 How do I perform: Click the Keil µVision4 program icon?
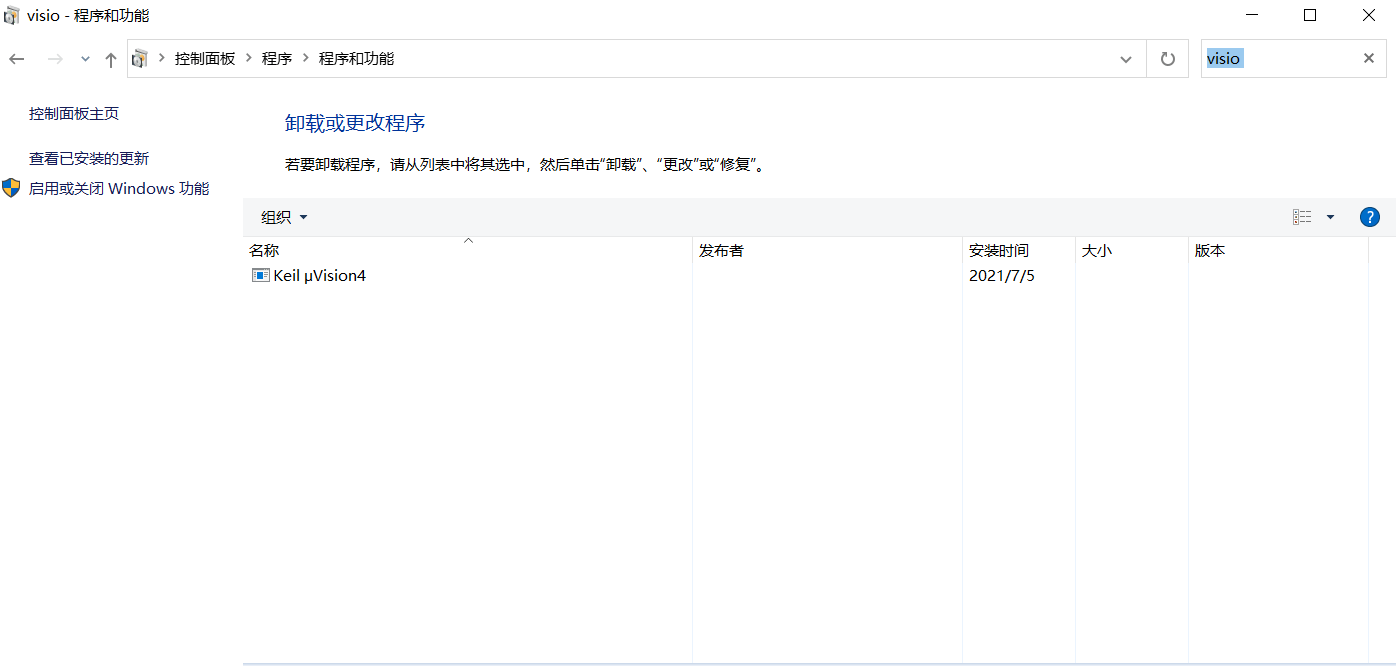260,275
